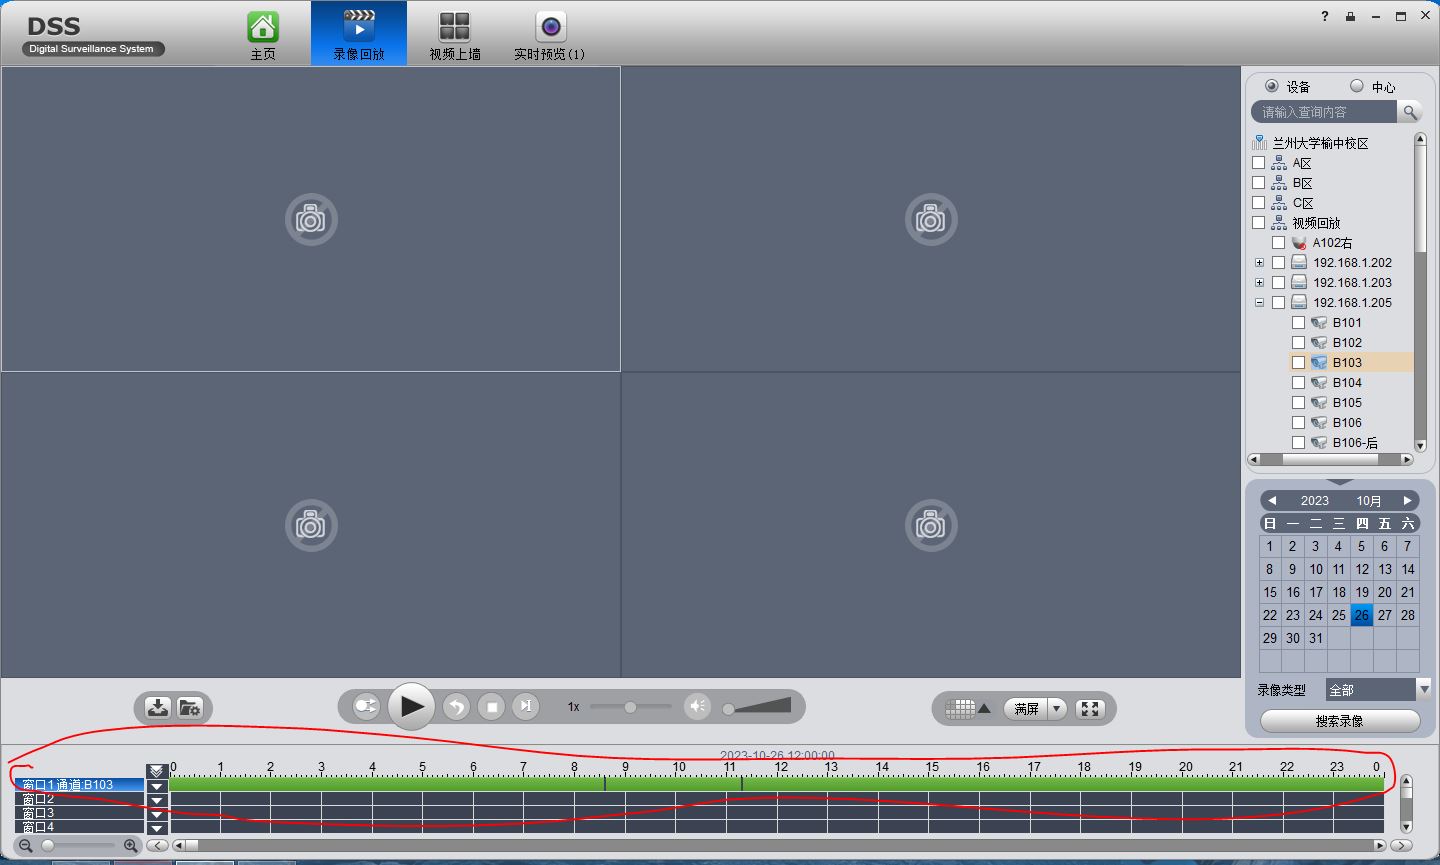Open the 窗口3 row dropdown arrow

tap(157, 814)
